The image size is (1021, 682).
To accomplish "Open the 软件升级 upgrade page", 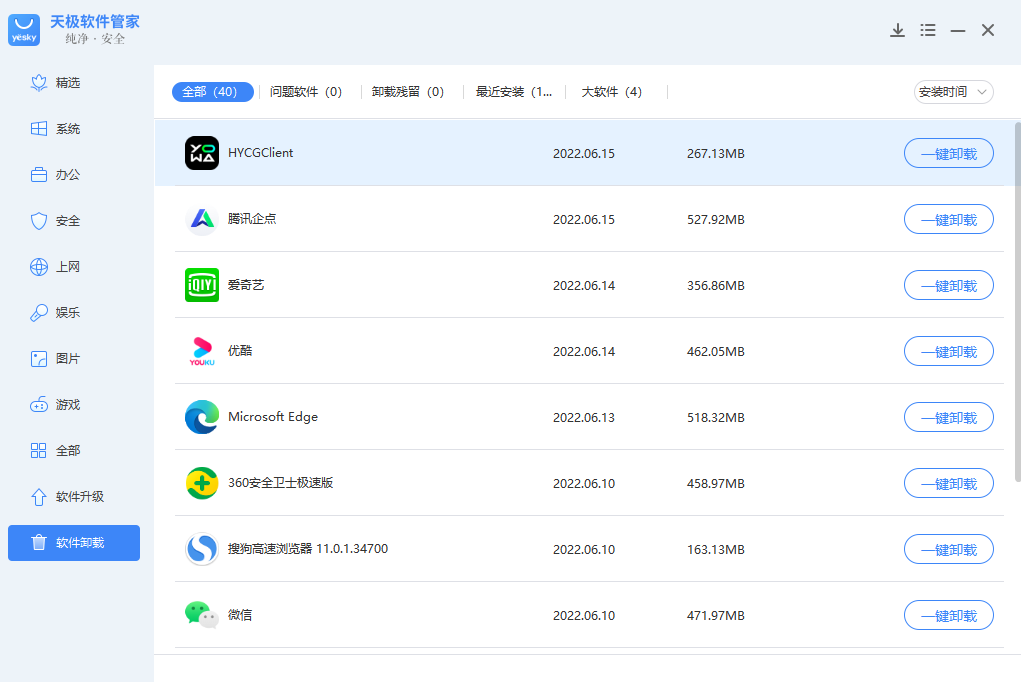I will (x=67, y=496).
